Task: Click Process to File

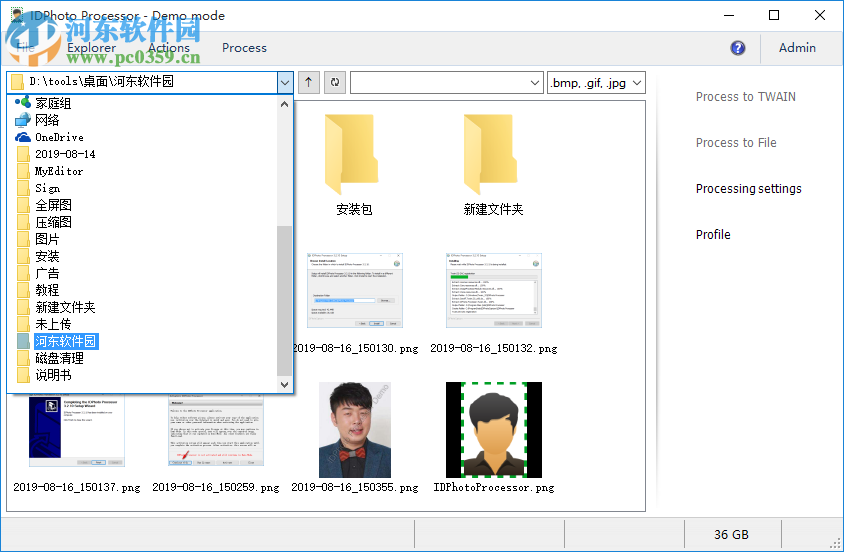Action: [736, 143]
